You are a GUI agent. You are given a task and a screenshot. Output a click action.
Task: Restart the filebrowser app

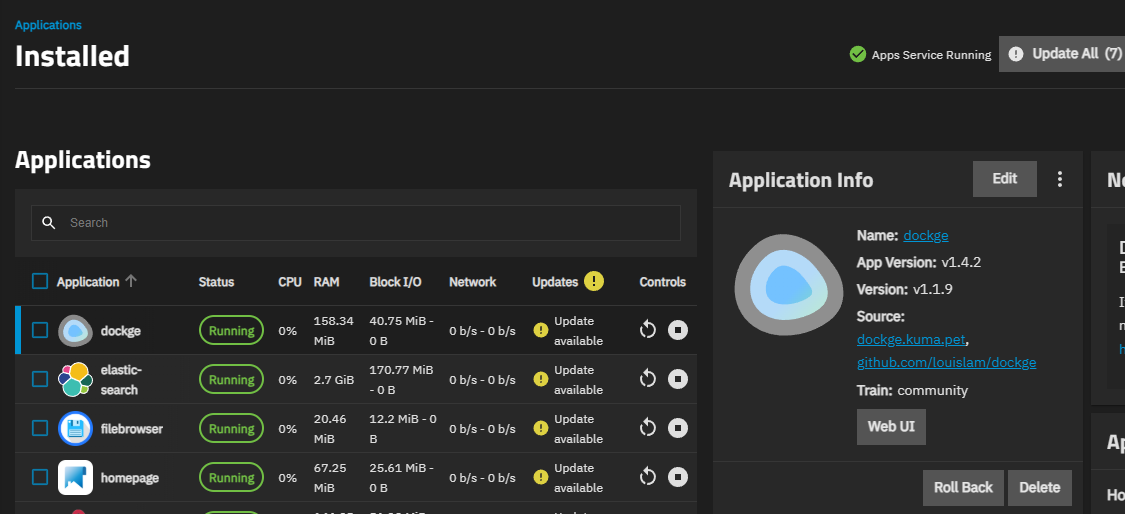(x=648, y=428)
